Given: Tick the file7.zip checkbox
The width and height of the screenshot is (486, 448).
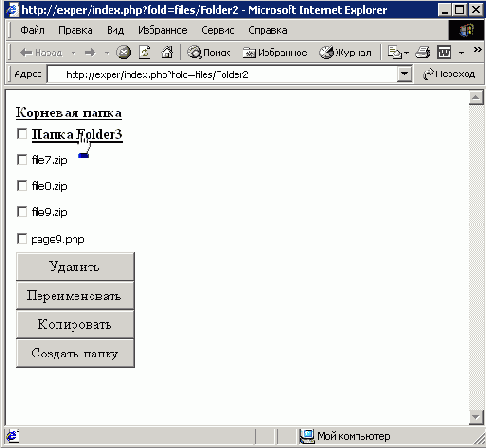Looking at the screenshot, I should pos(22,160).
